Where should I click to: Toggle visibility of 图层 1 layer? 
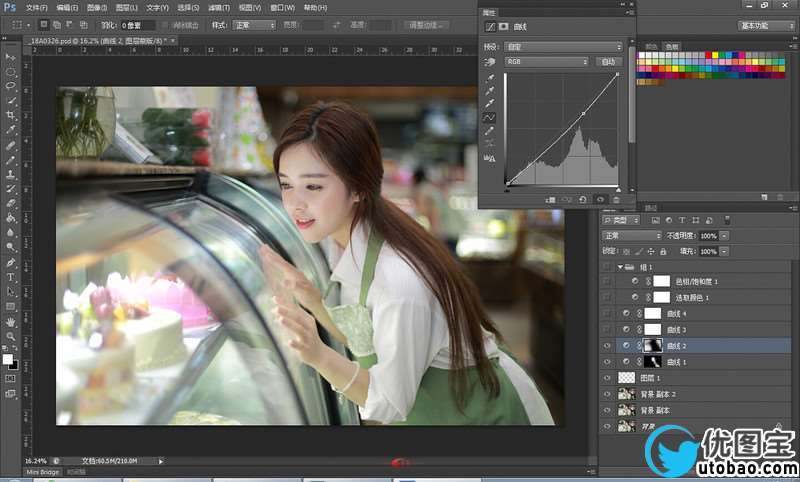coord(608,378)
